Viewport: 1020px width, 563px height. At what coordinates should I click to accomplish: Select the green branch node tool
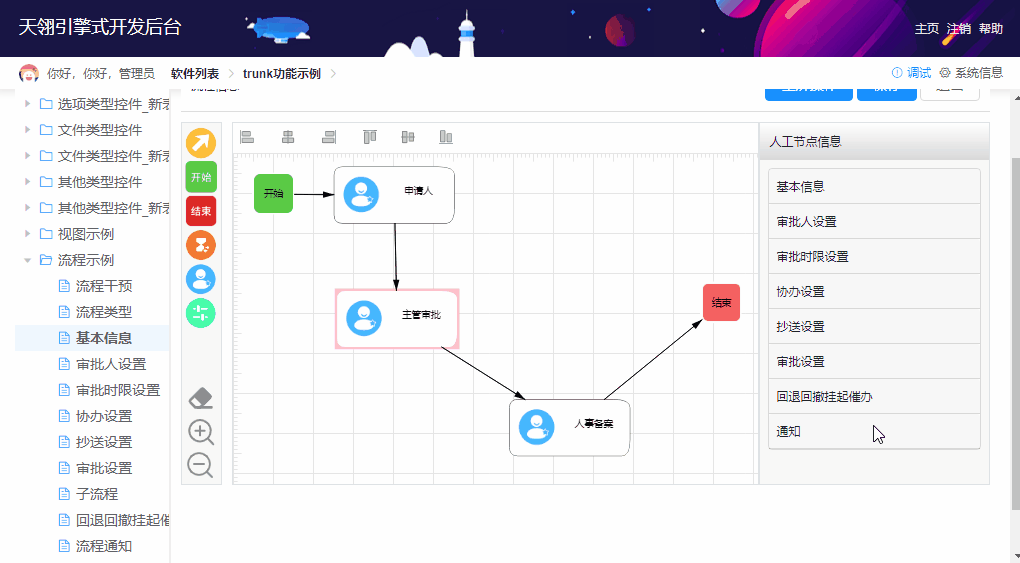tap(201, 313)
